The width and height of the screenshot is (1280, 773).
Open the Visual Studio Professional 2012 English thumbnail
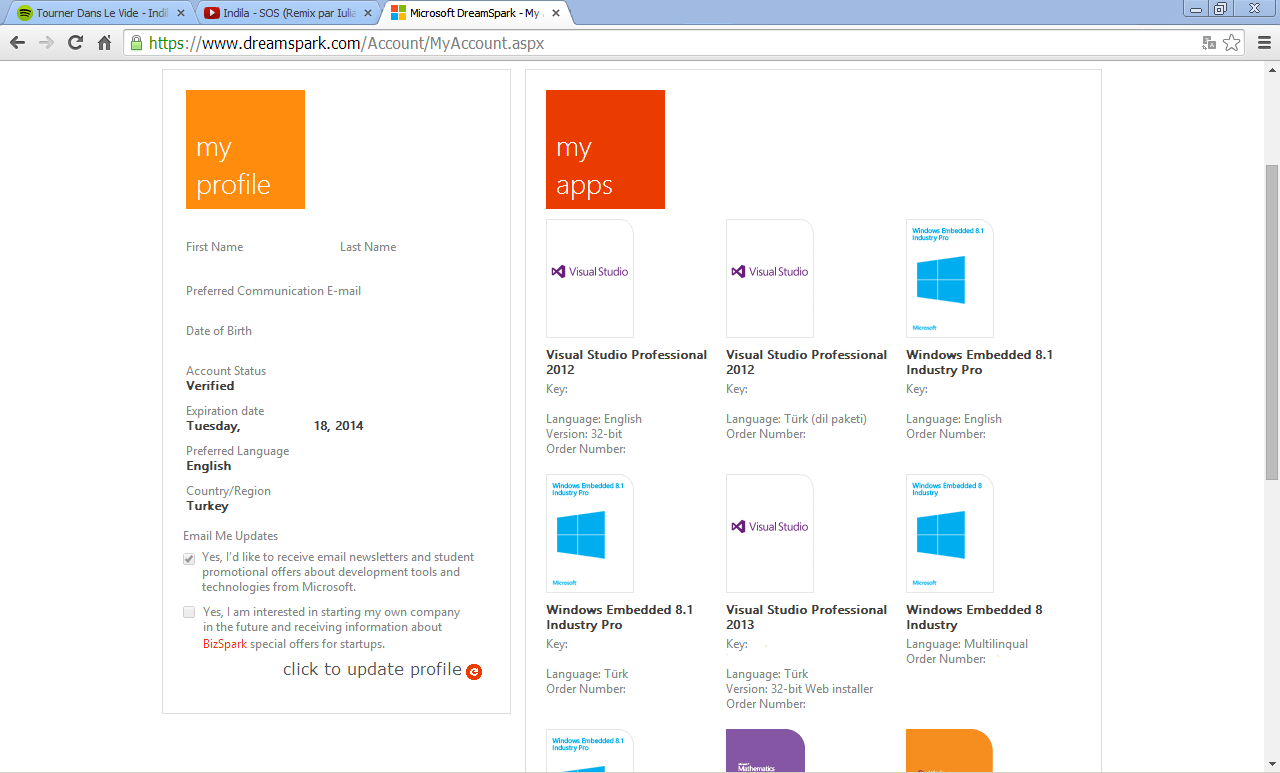pyautogui.click(x=590, y=278)
